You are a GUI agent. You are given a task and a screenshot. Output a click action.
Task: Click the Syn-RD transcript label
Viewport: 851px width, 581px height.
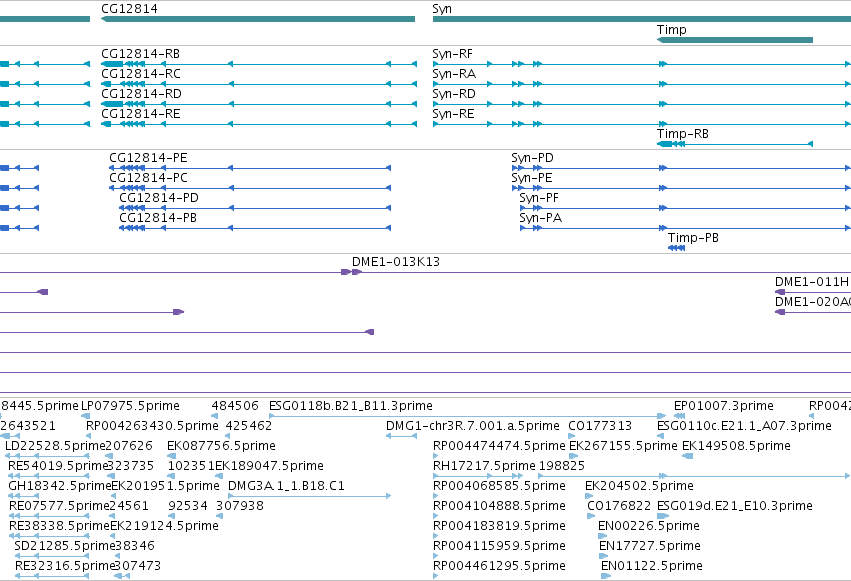pos(454,94)
